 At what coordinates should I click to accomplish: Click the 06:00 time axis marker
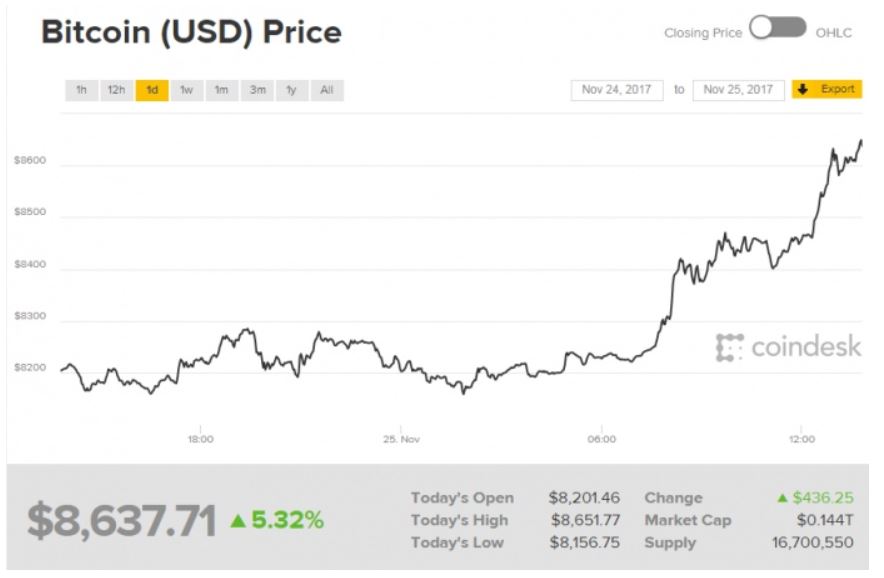coord(601,439)
